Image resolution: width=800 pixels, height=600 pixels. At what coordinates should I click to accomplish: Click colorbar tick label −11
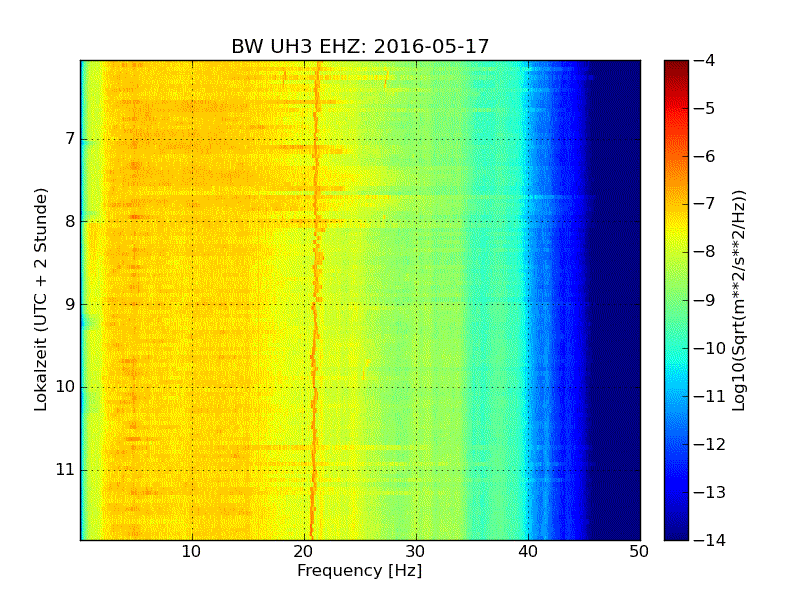[x=710, y=396]
